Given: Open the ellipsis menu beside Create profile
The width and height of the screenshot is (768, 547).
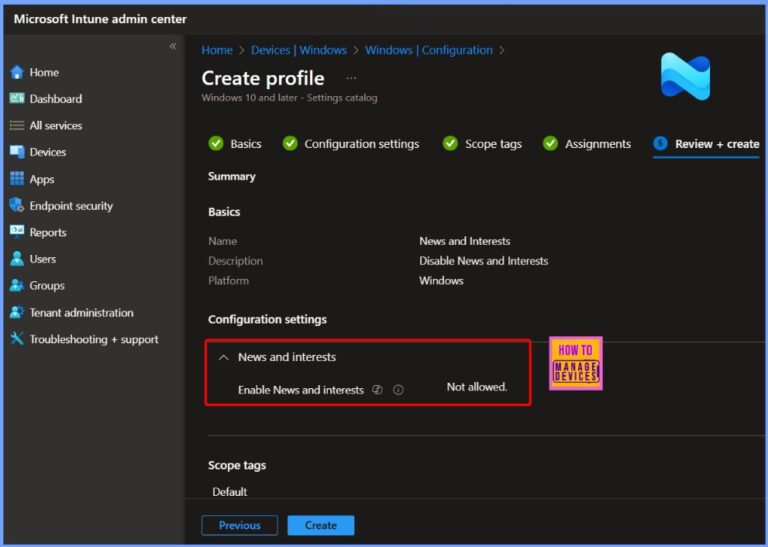Looking at the screenshot, I should [351, 78].
